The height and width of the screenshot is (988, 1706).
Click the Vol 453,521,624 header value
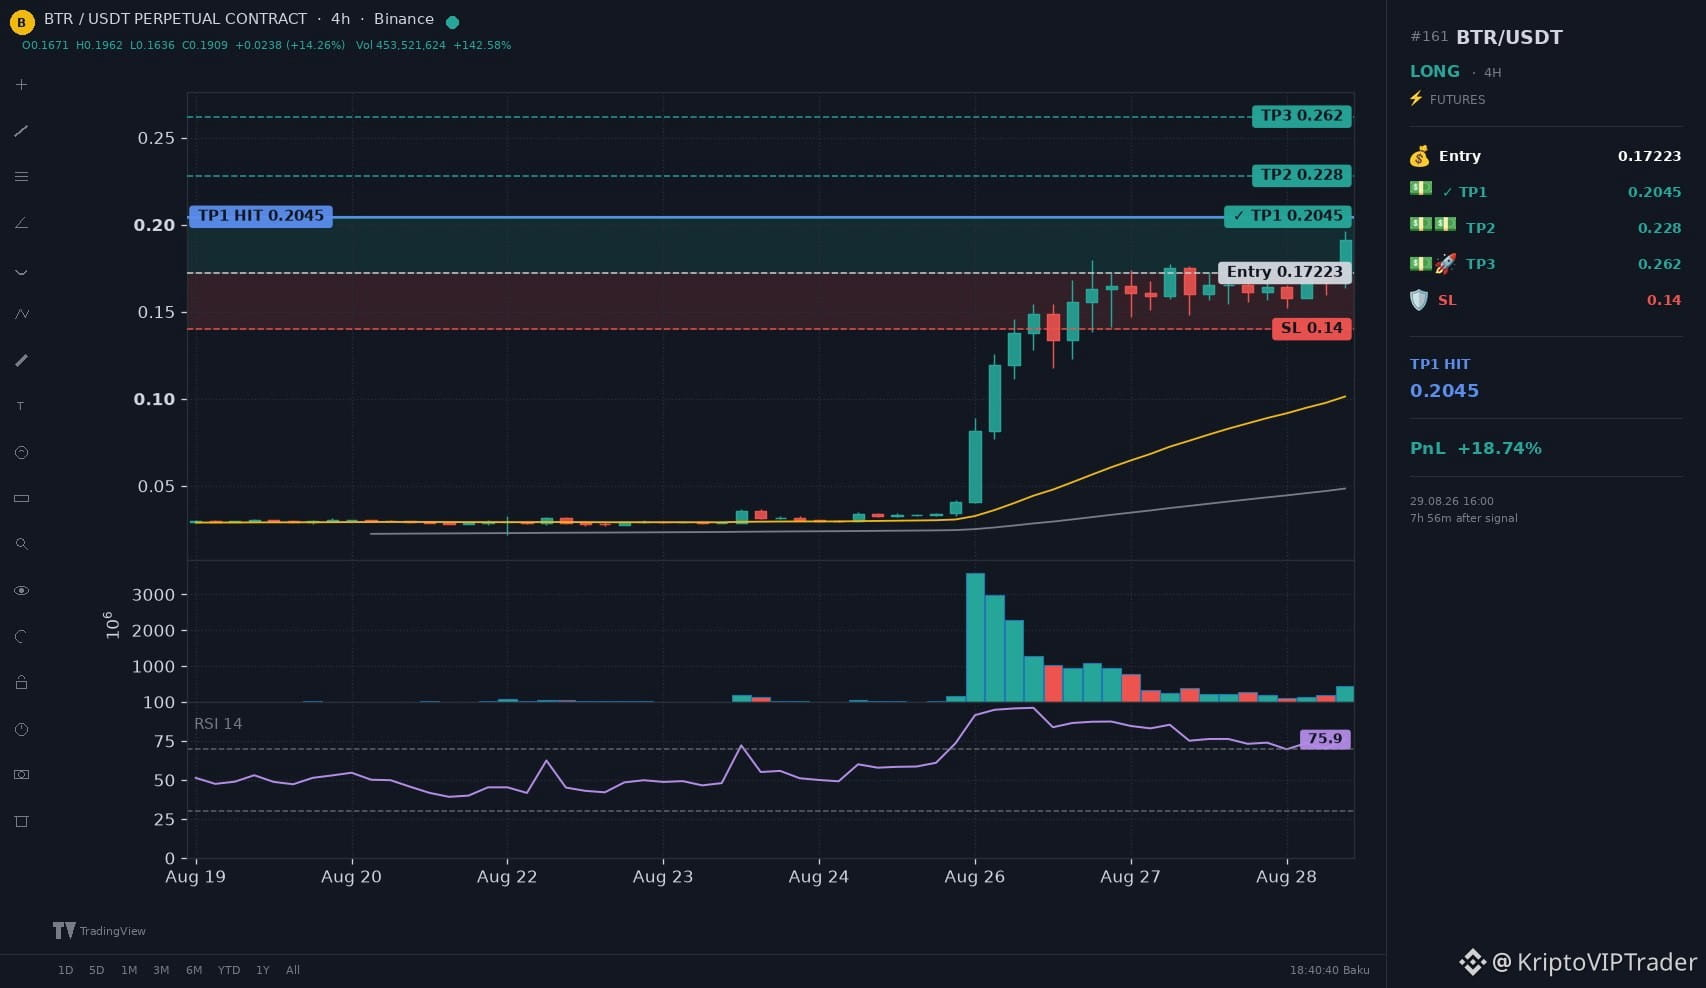(x=401, y=45)
